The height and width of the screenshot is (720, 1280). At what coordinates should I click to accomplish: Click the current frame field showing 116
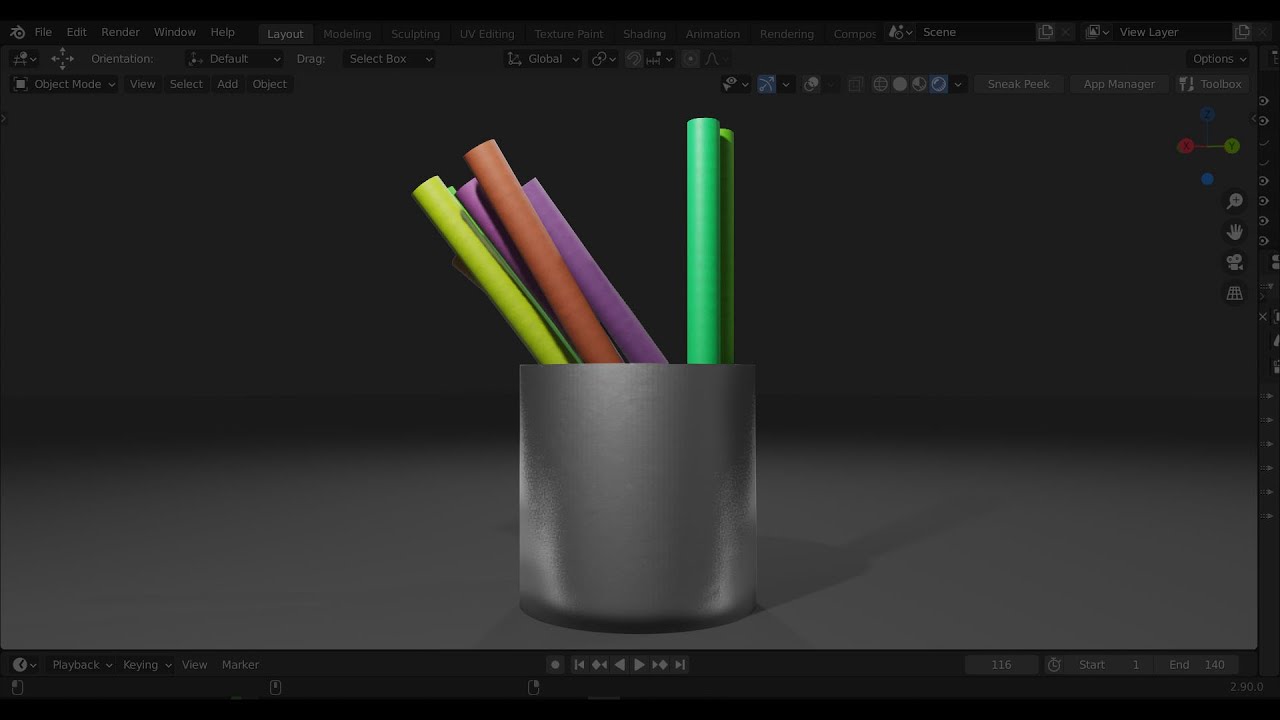pyautogui.click(x=1001, y=664)
